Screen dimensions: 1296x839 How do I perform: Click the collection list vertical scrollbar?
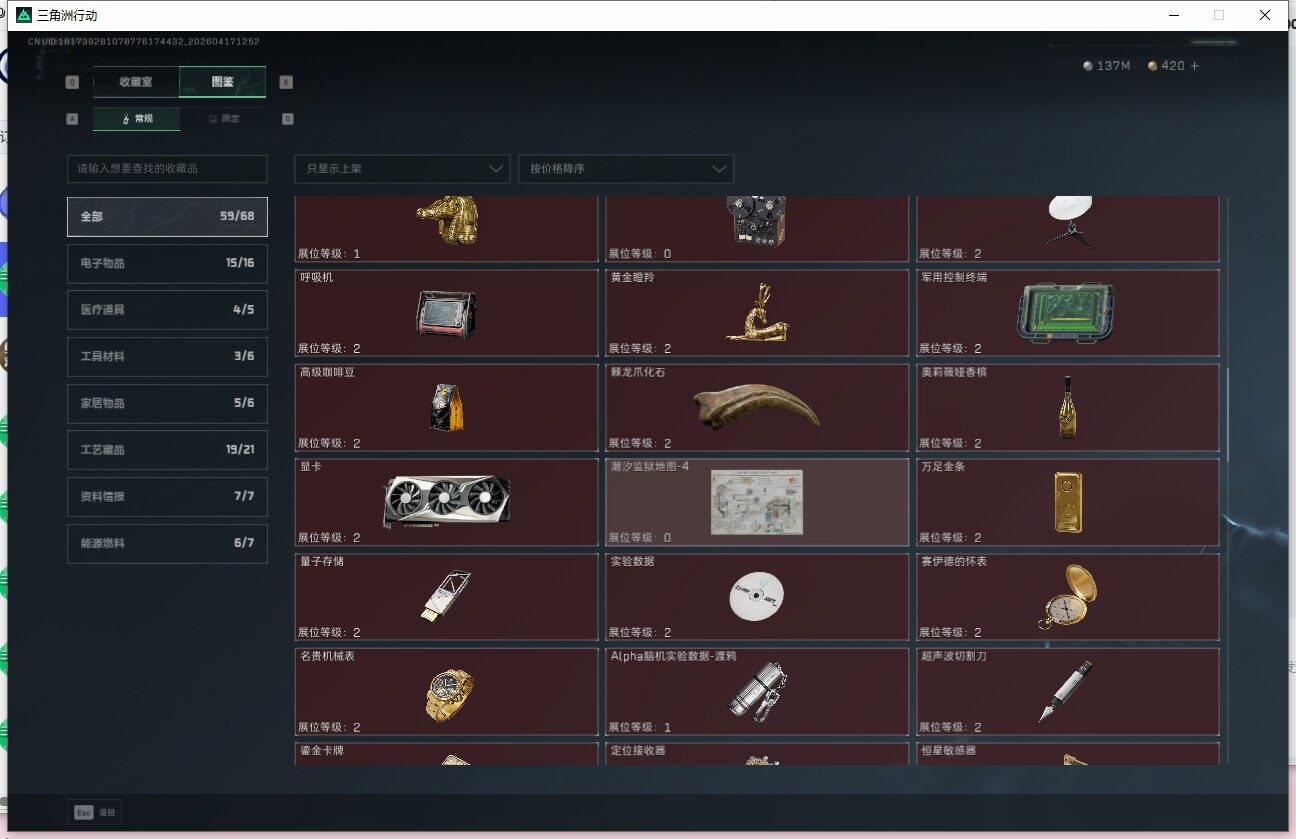pos(1227,410)
